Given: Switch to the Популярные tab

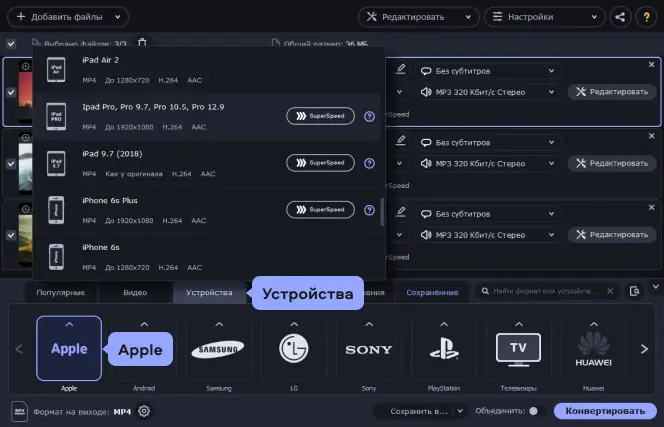Looking at the screenshot, I should [61, 292].
